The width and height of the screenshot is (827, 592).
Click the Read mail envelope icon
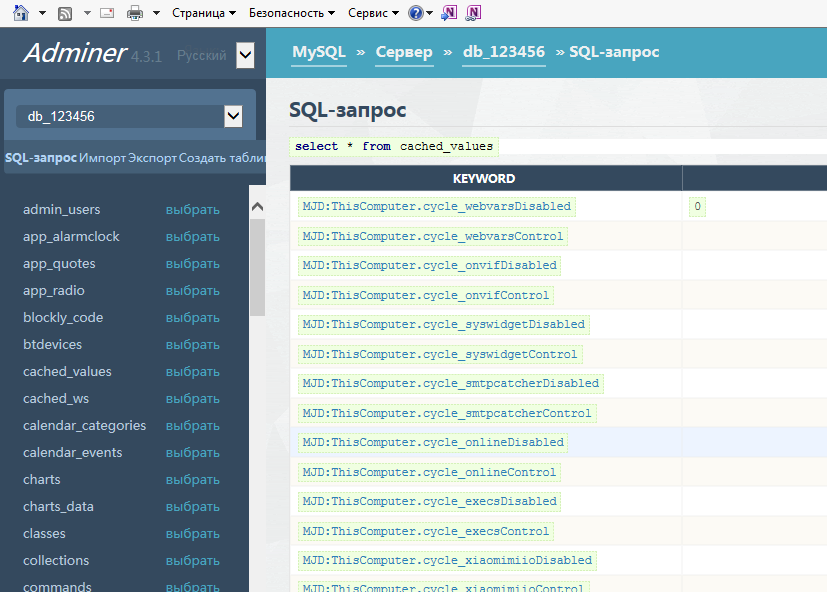pos(107,13)
